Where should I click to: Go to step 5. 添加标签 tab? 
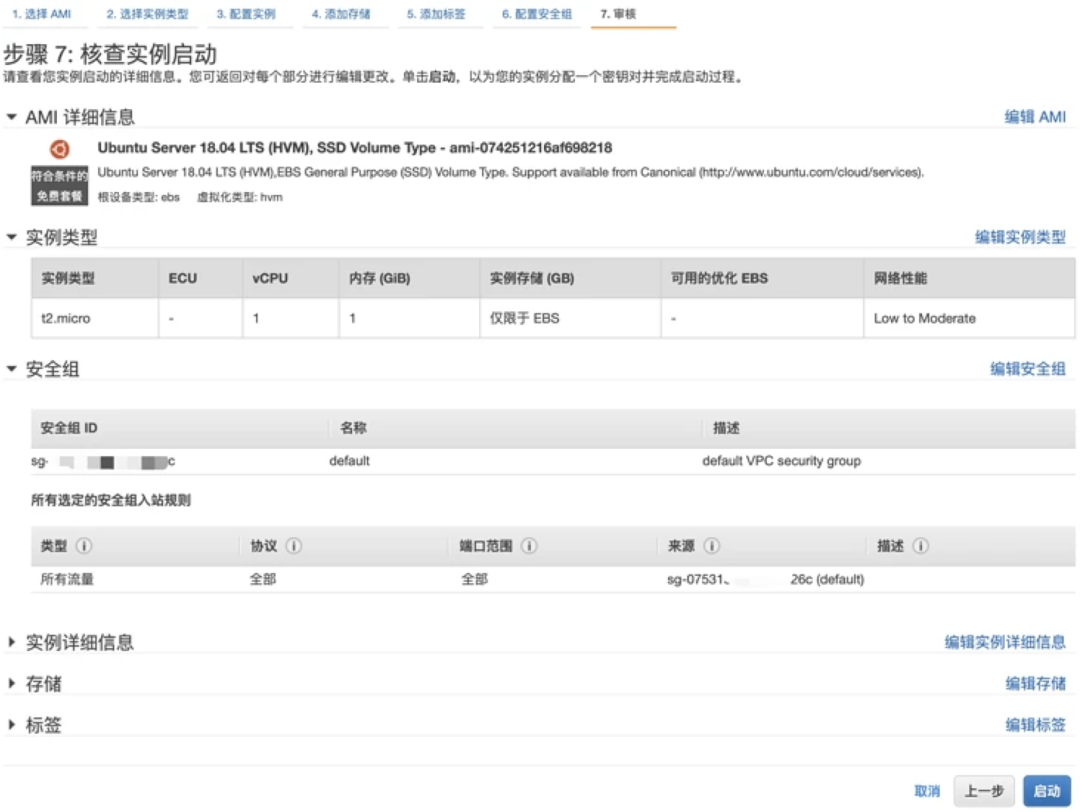pos(436,14)
